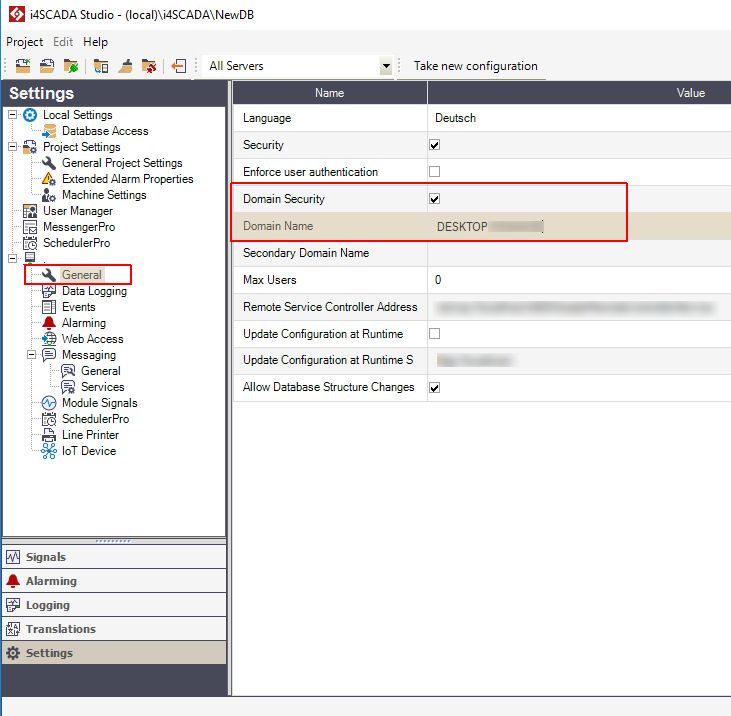Screen dimensions: 731x716
Task: Switch to the Signals panel
Action: [114, 557]
